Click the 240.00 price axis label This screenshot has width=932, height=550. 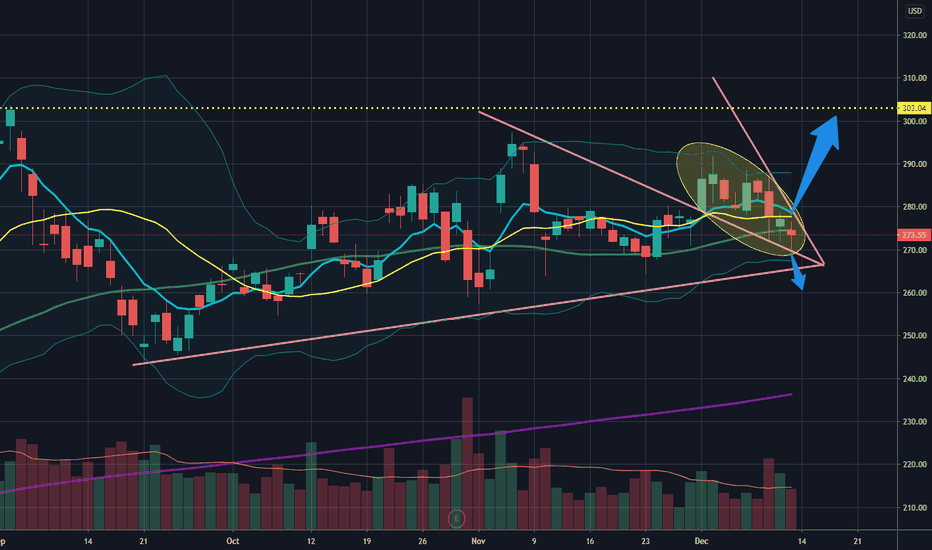(914, 379)
